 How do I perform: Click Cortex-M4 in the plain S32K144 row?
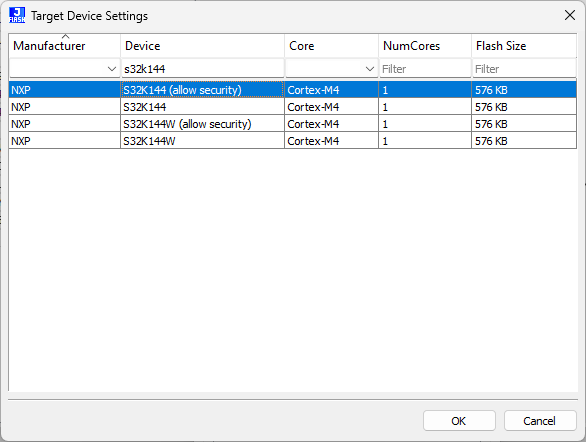coord(313,107)
